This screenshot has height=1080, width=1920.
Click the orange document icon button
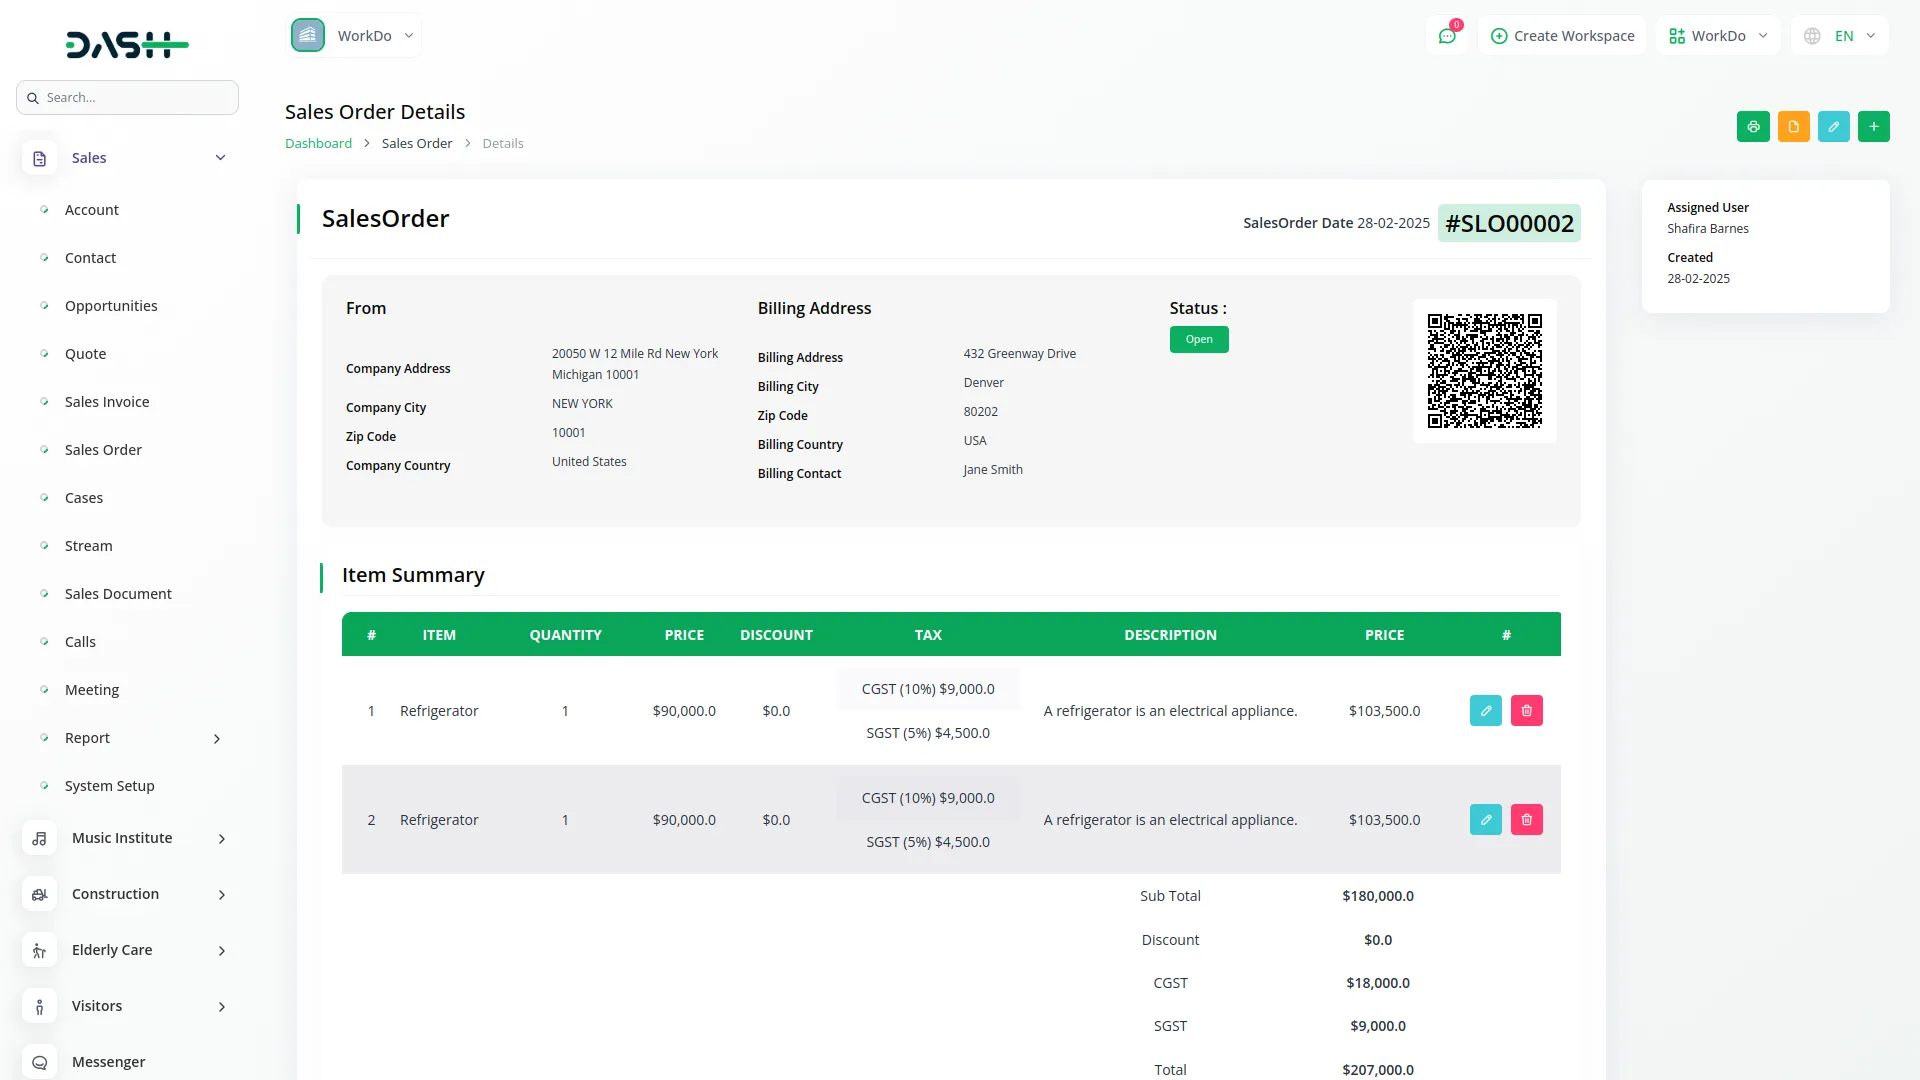[1793, 127]
